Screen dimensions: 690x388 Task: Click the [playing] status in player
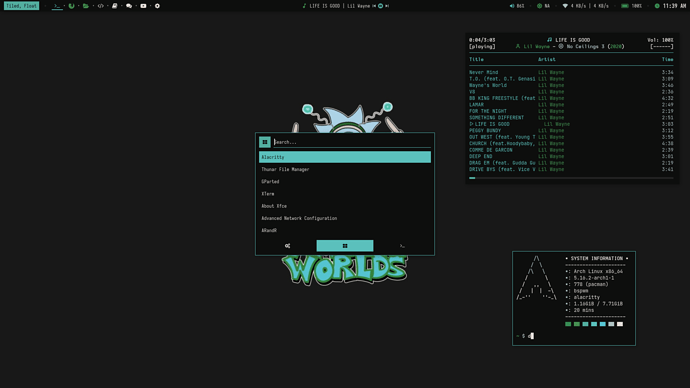click(x=482, y=46)
